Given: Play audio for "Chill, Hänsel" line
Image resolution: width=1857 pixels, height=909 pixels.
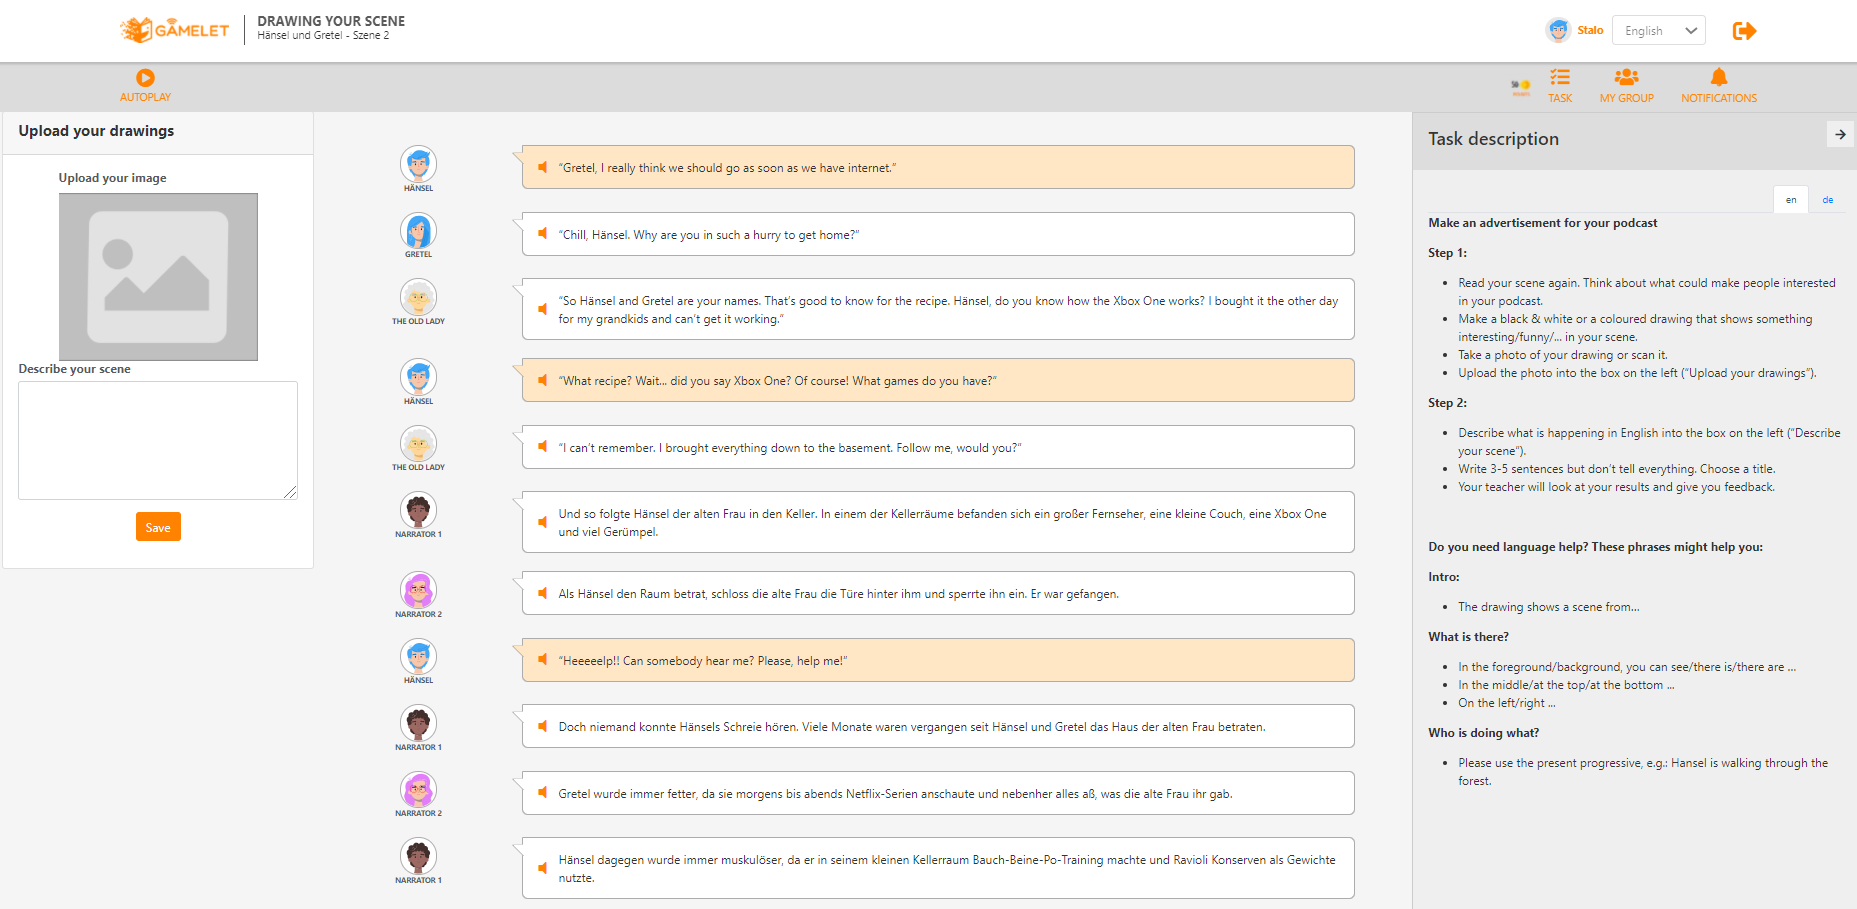Looking at the screenshot, I should [x=542, y=234].
